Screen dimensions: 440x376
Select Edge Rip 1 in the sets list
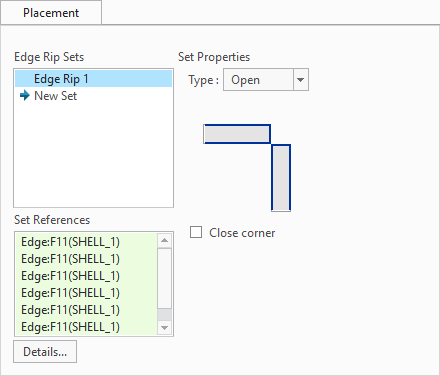pos(93,79)
